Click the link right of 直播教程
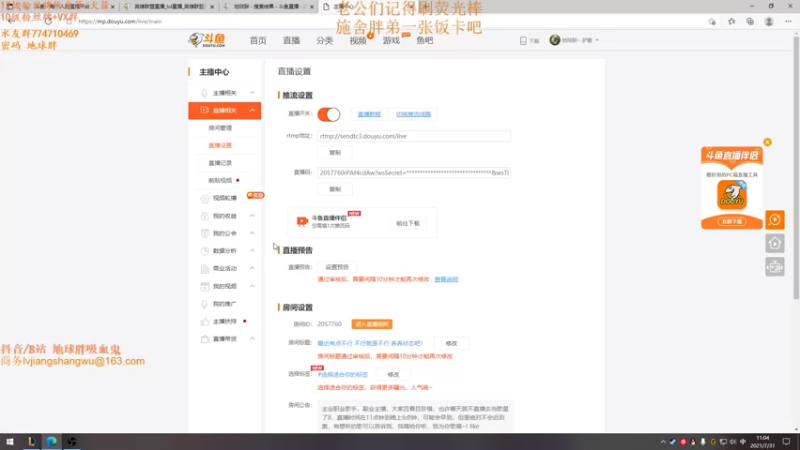Image resolution: width=800 pixels, height=450 pixels. pos(413,114)
